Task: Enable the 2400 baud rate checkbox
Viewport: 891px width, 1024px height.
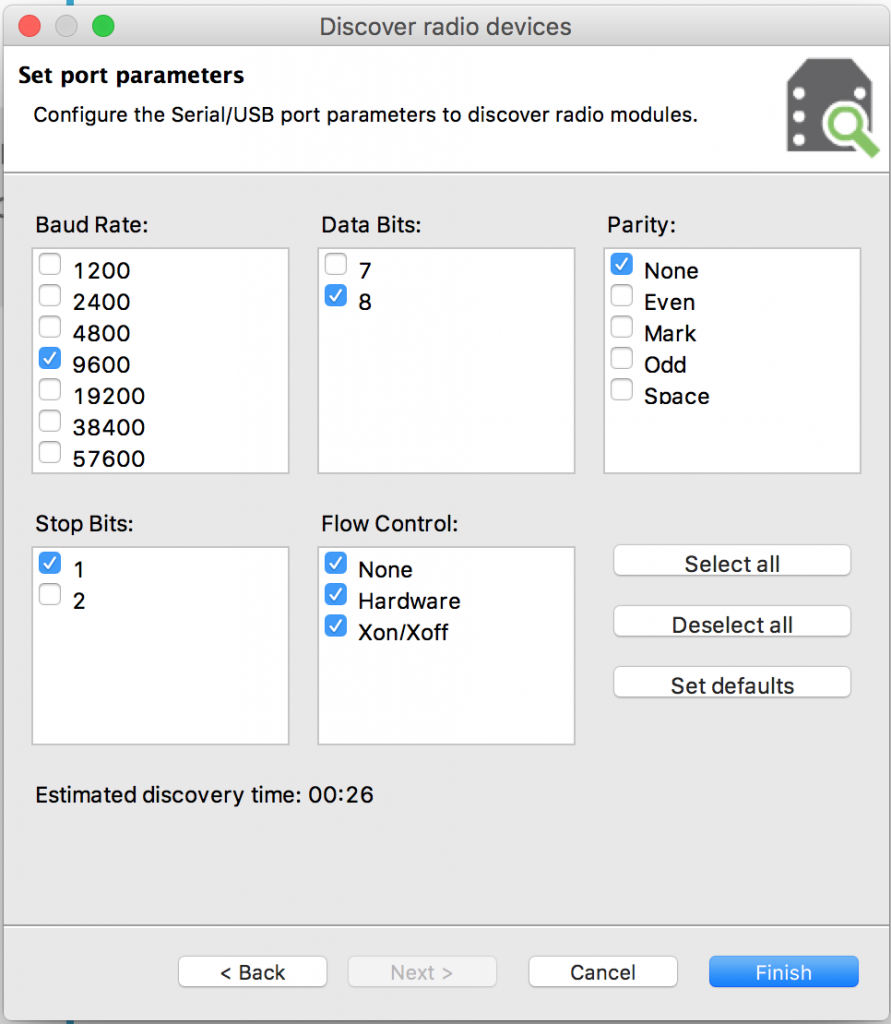Action: pos(49,295)
